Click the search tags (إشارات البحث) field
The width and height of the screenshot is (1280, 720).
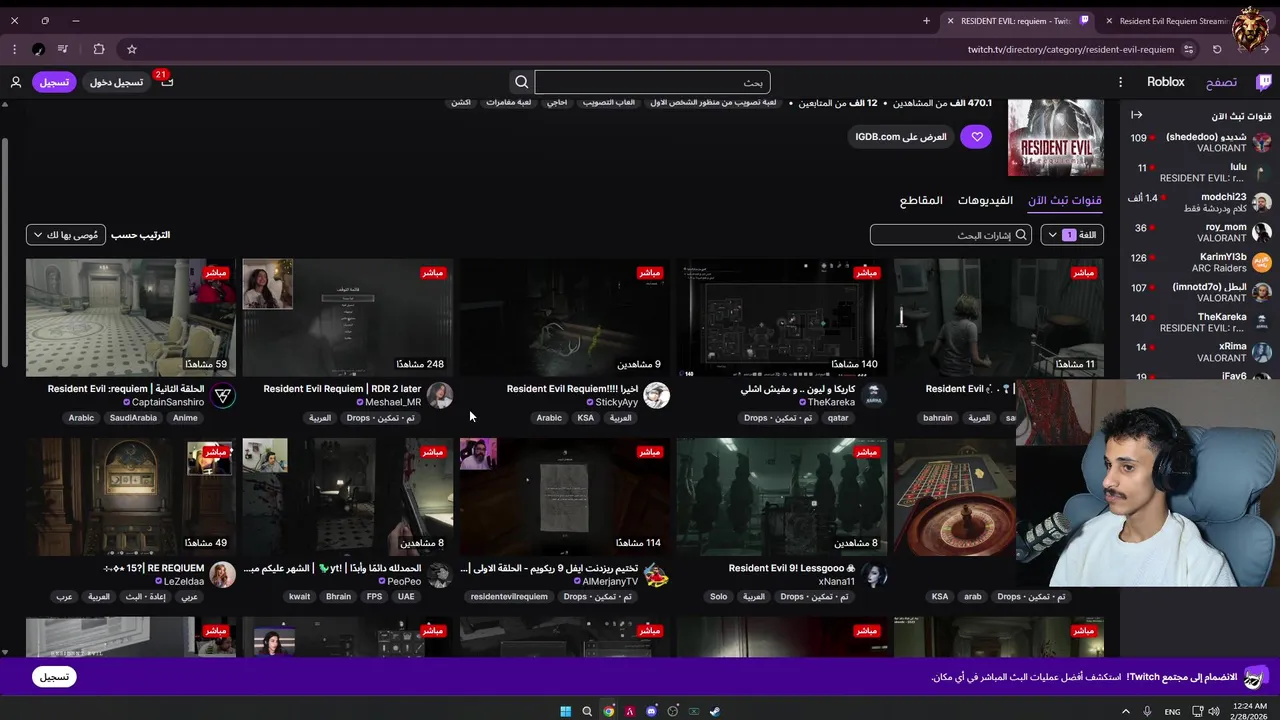point(950,234)
